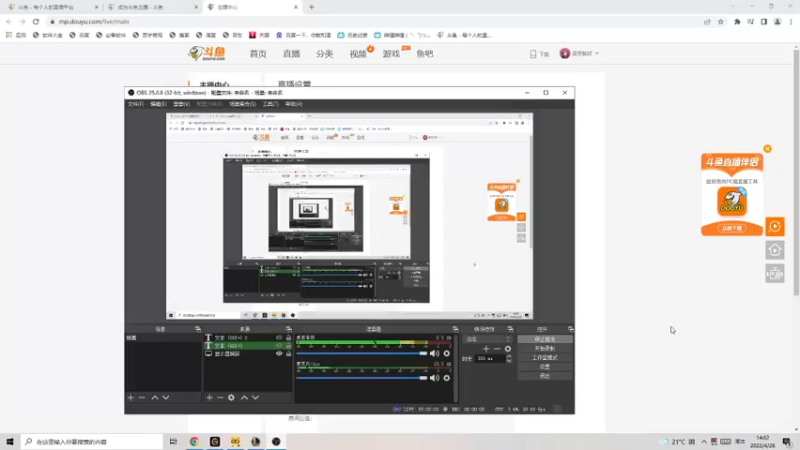The image size is (800, 450).
Task: Click the Douyu logo in the site header
Action: pyautogui.click(x=207, y=53)
